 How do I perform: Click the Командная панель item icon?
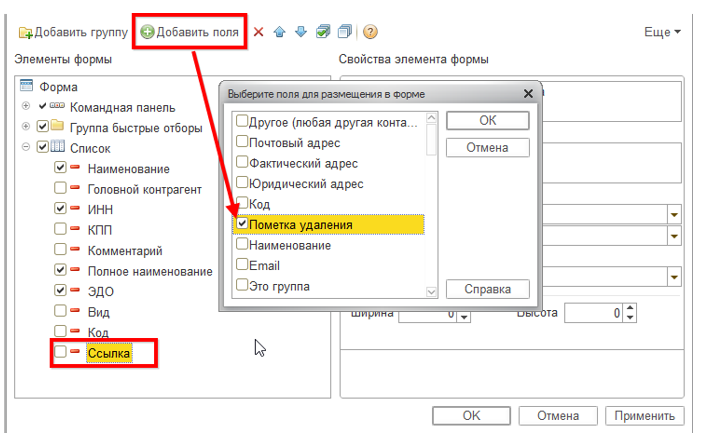pos(57,106)
